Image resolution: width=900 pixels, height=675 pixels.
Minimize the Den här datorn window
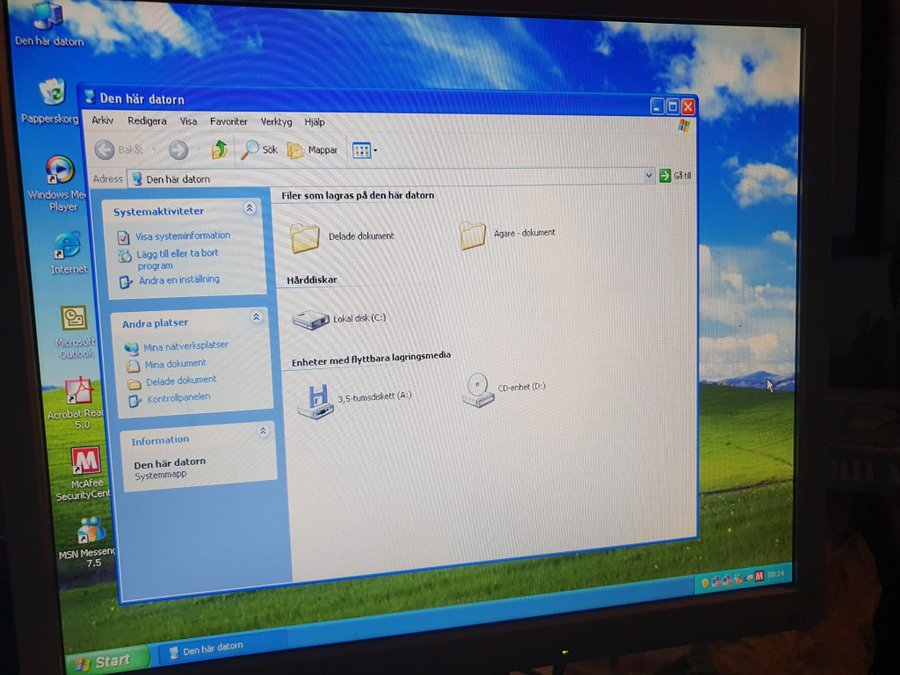pyautogui.click(x=657, y=106)
